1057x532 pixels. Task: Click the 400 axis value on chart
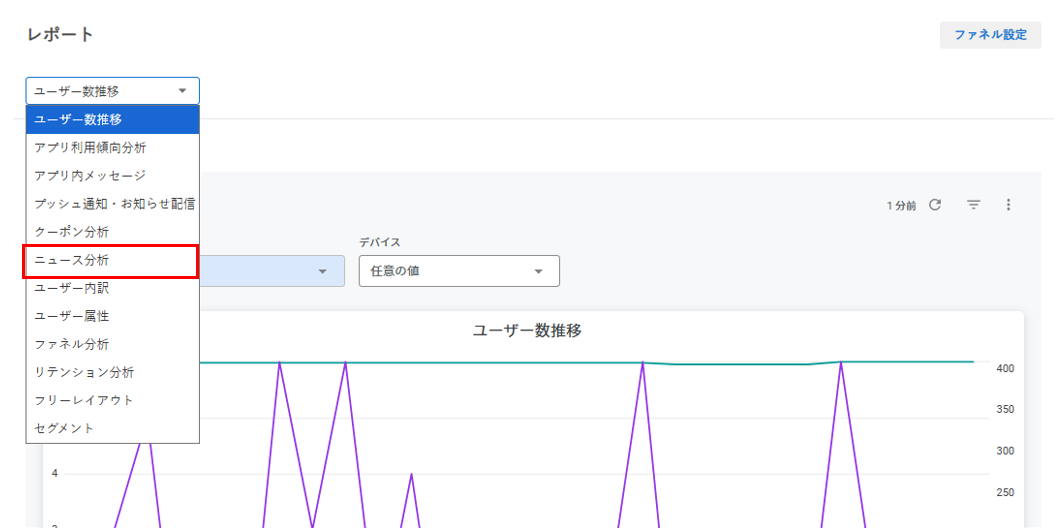[1005, 369]
